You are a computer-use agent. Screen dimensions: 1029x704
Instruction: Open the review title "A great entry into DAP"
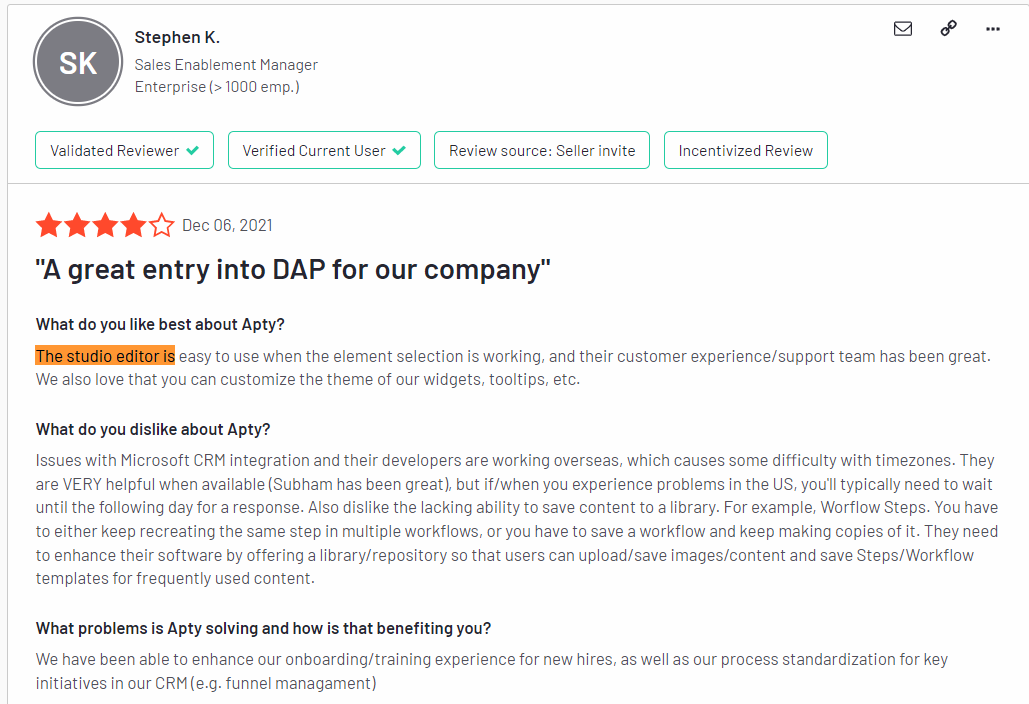pyautogui.click(x=293, y=270)
